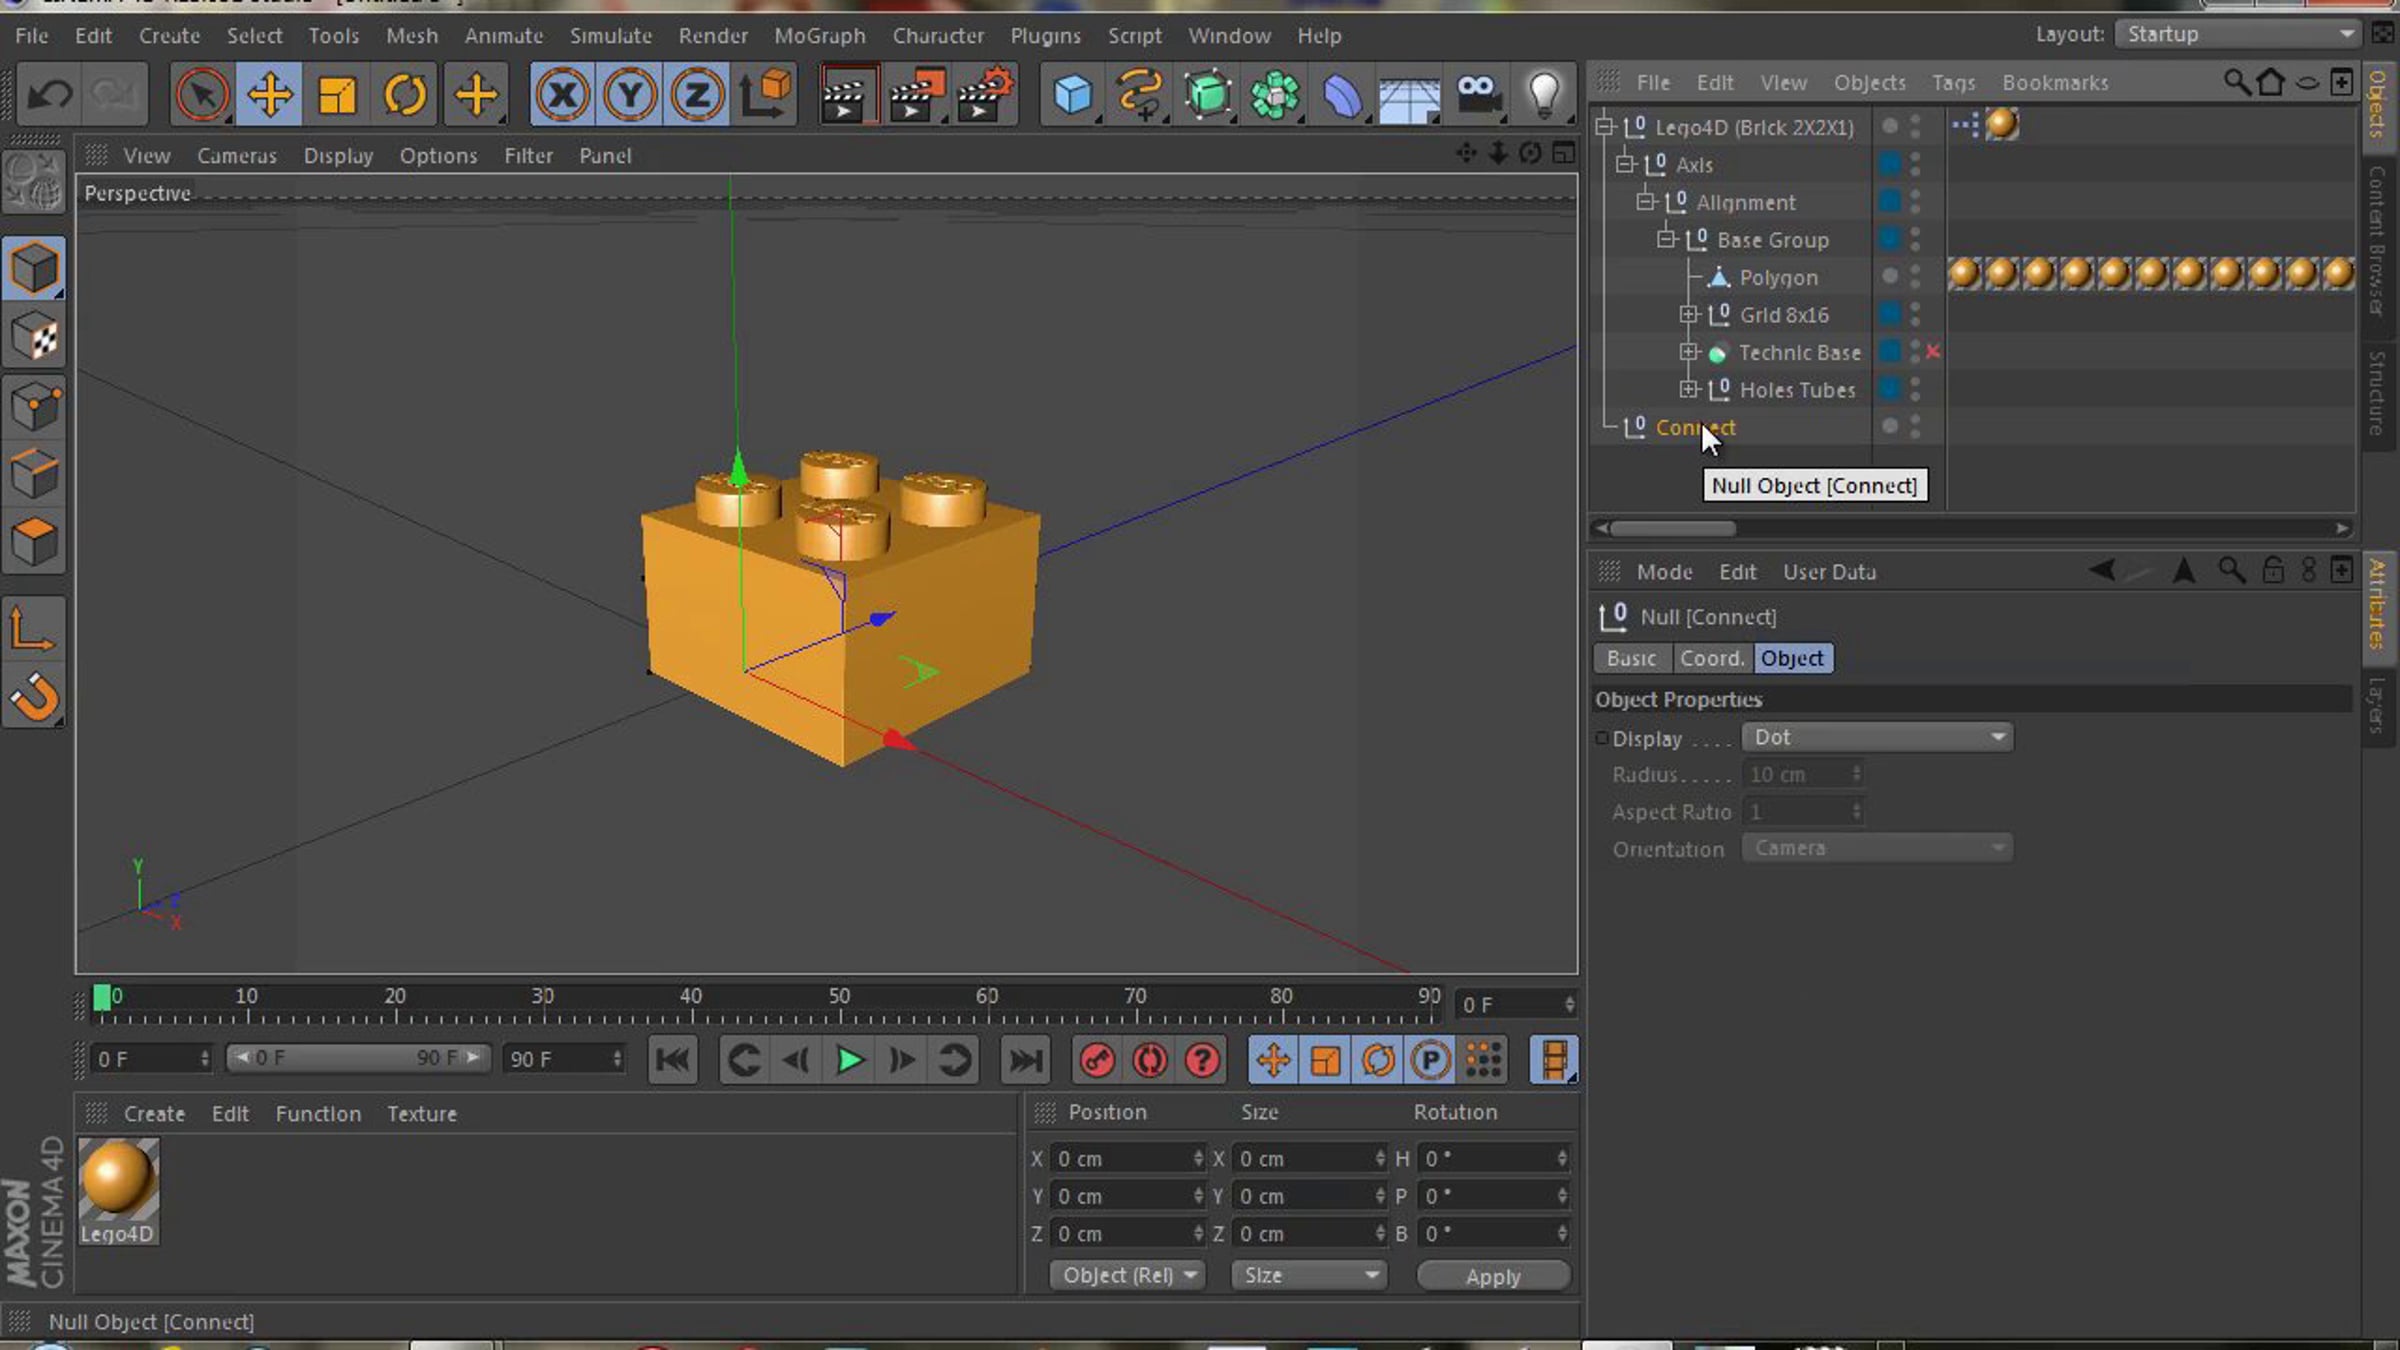Switch to Texture mode checkered cube
Screen dimensions: 2400x1350
(x=35, y=337)
